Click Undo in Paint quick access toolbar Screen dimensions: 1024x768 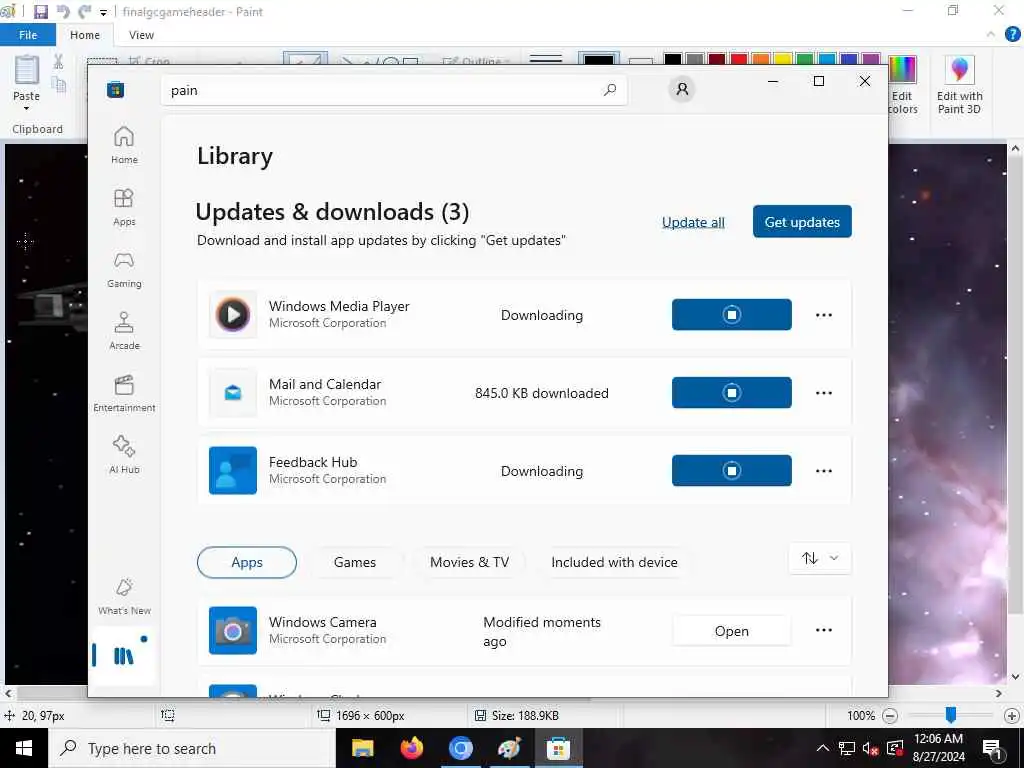[x=63, y=12]
